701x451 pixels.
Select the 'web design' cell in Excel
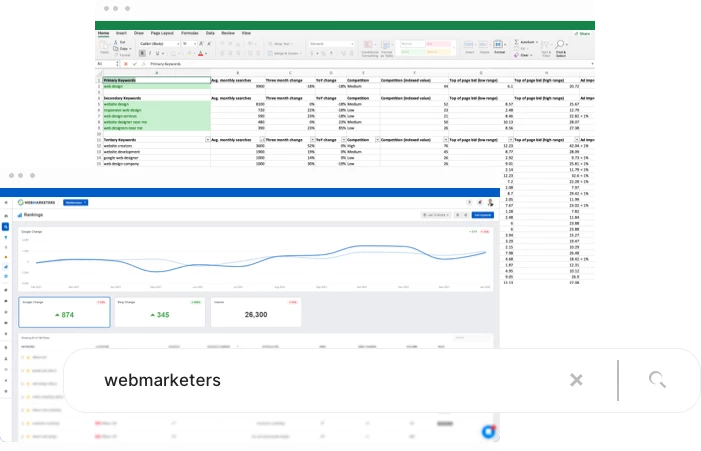[x=156, y=86]
